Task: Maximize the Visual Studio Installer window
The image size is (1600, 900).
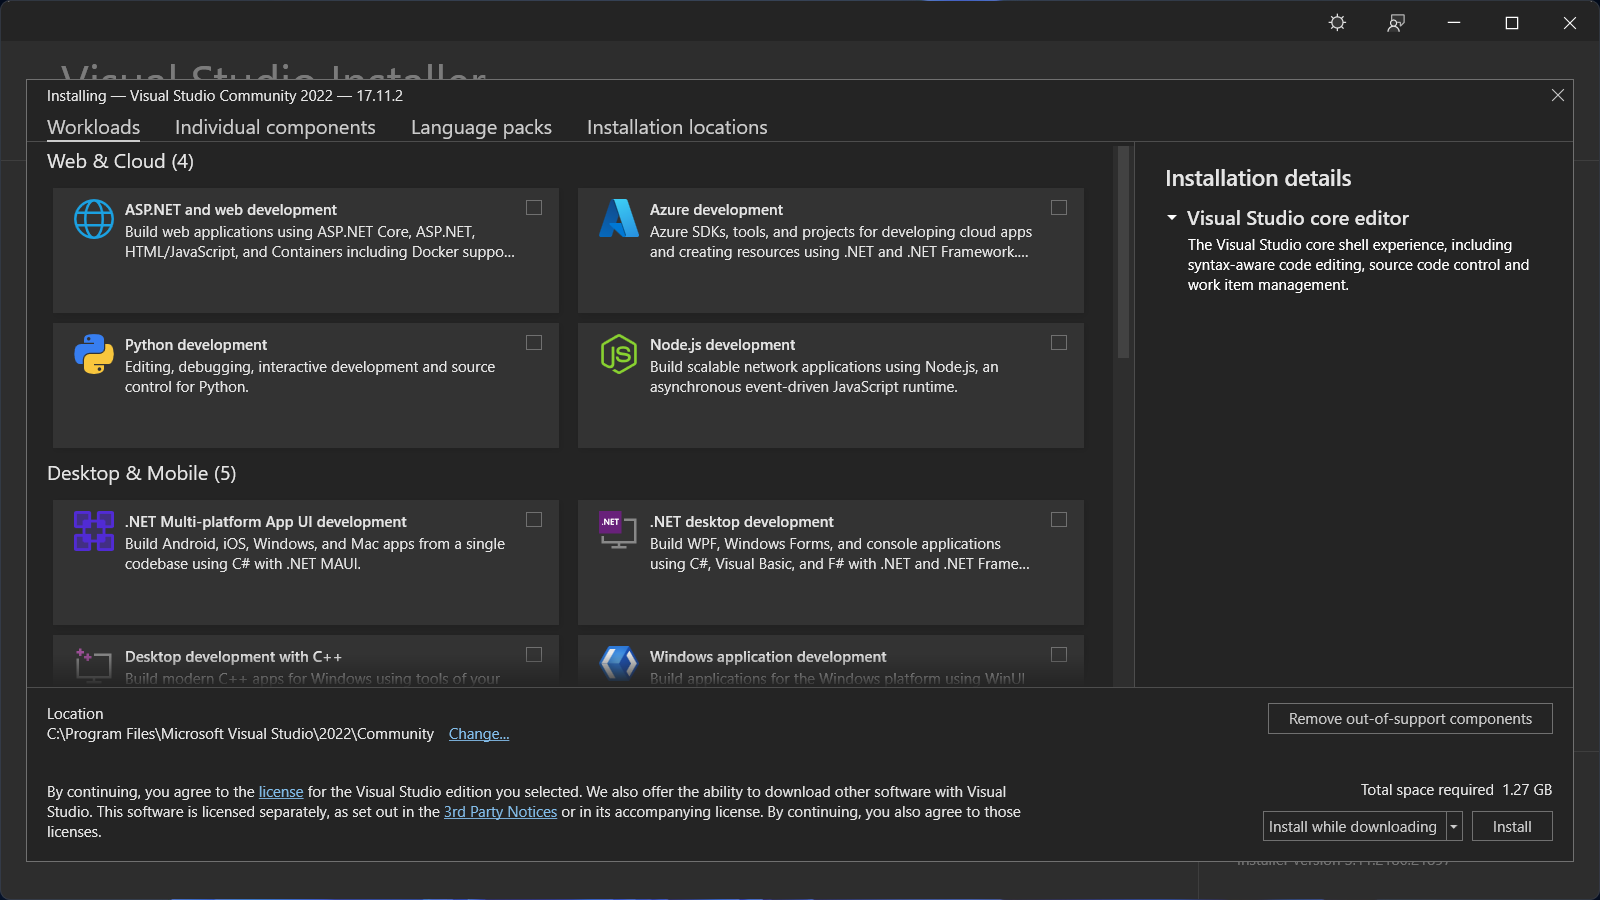Action: pos(1512,22)
